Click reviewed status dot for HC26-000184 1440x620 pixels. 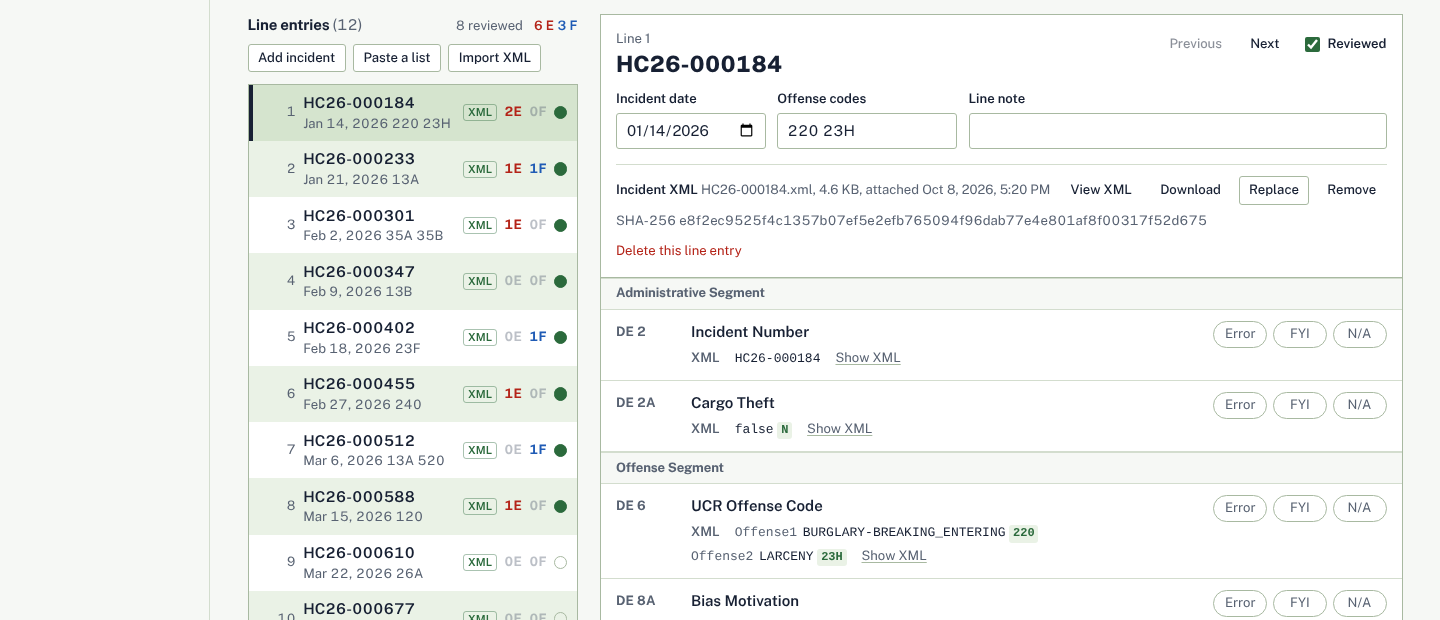coord(560,113)
